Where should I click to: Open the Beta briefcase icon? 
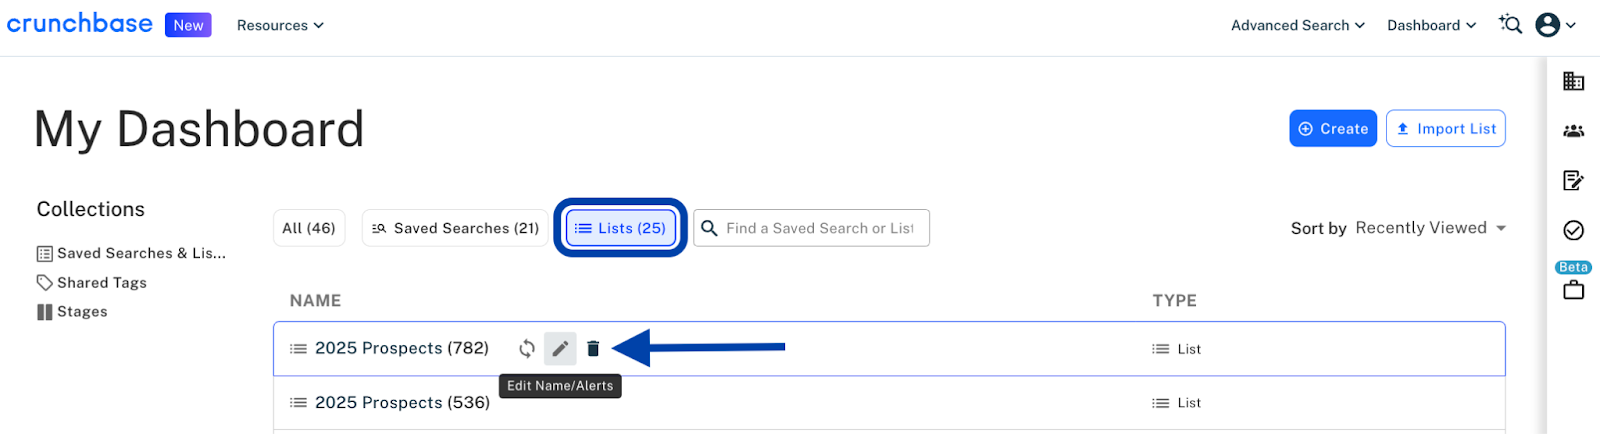pyautogui.click(x=1573, y=290)
